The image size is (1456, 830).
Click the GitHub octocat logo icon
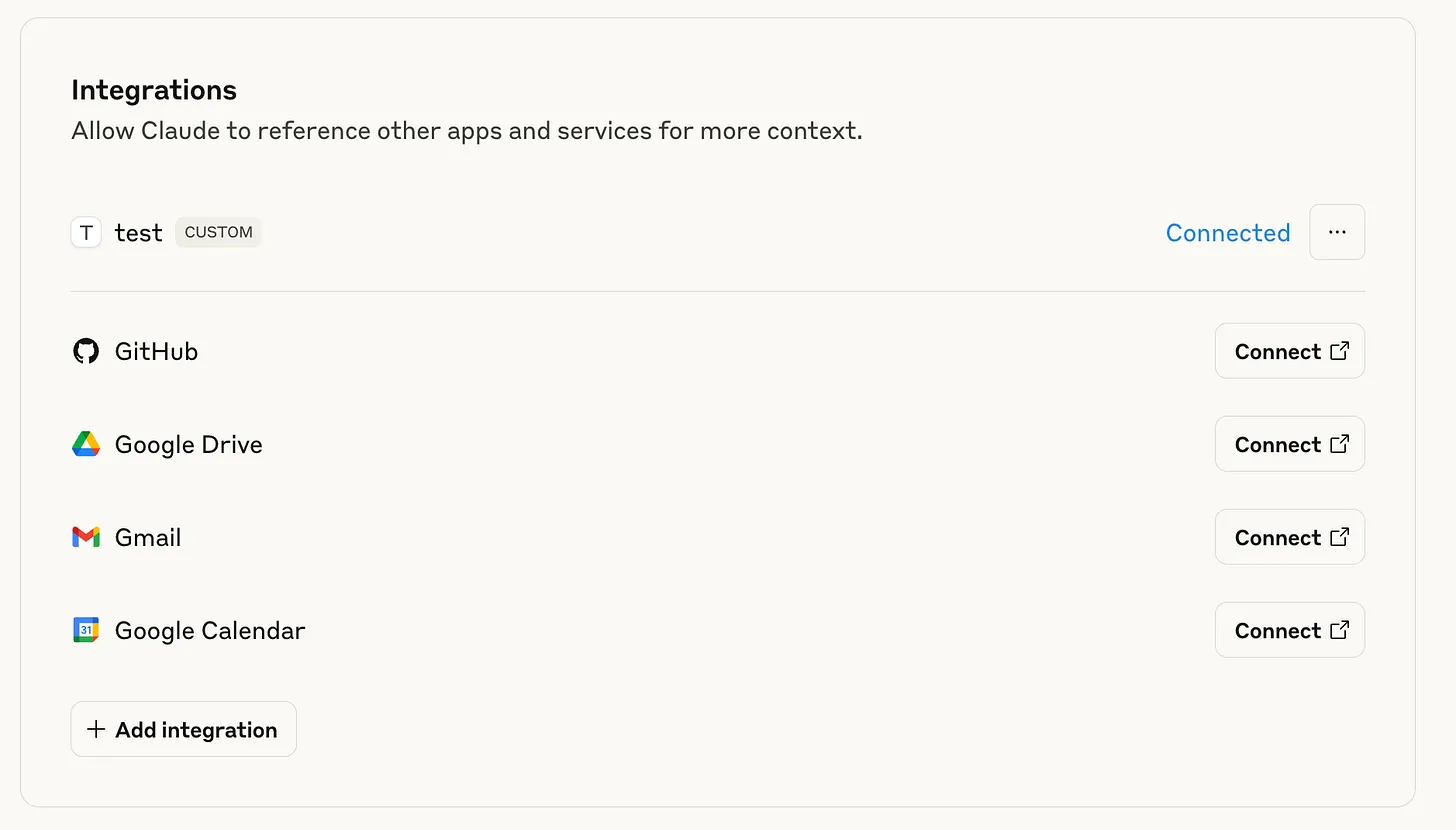pos(86,351)
